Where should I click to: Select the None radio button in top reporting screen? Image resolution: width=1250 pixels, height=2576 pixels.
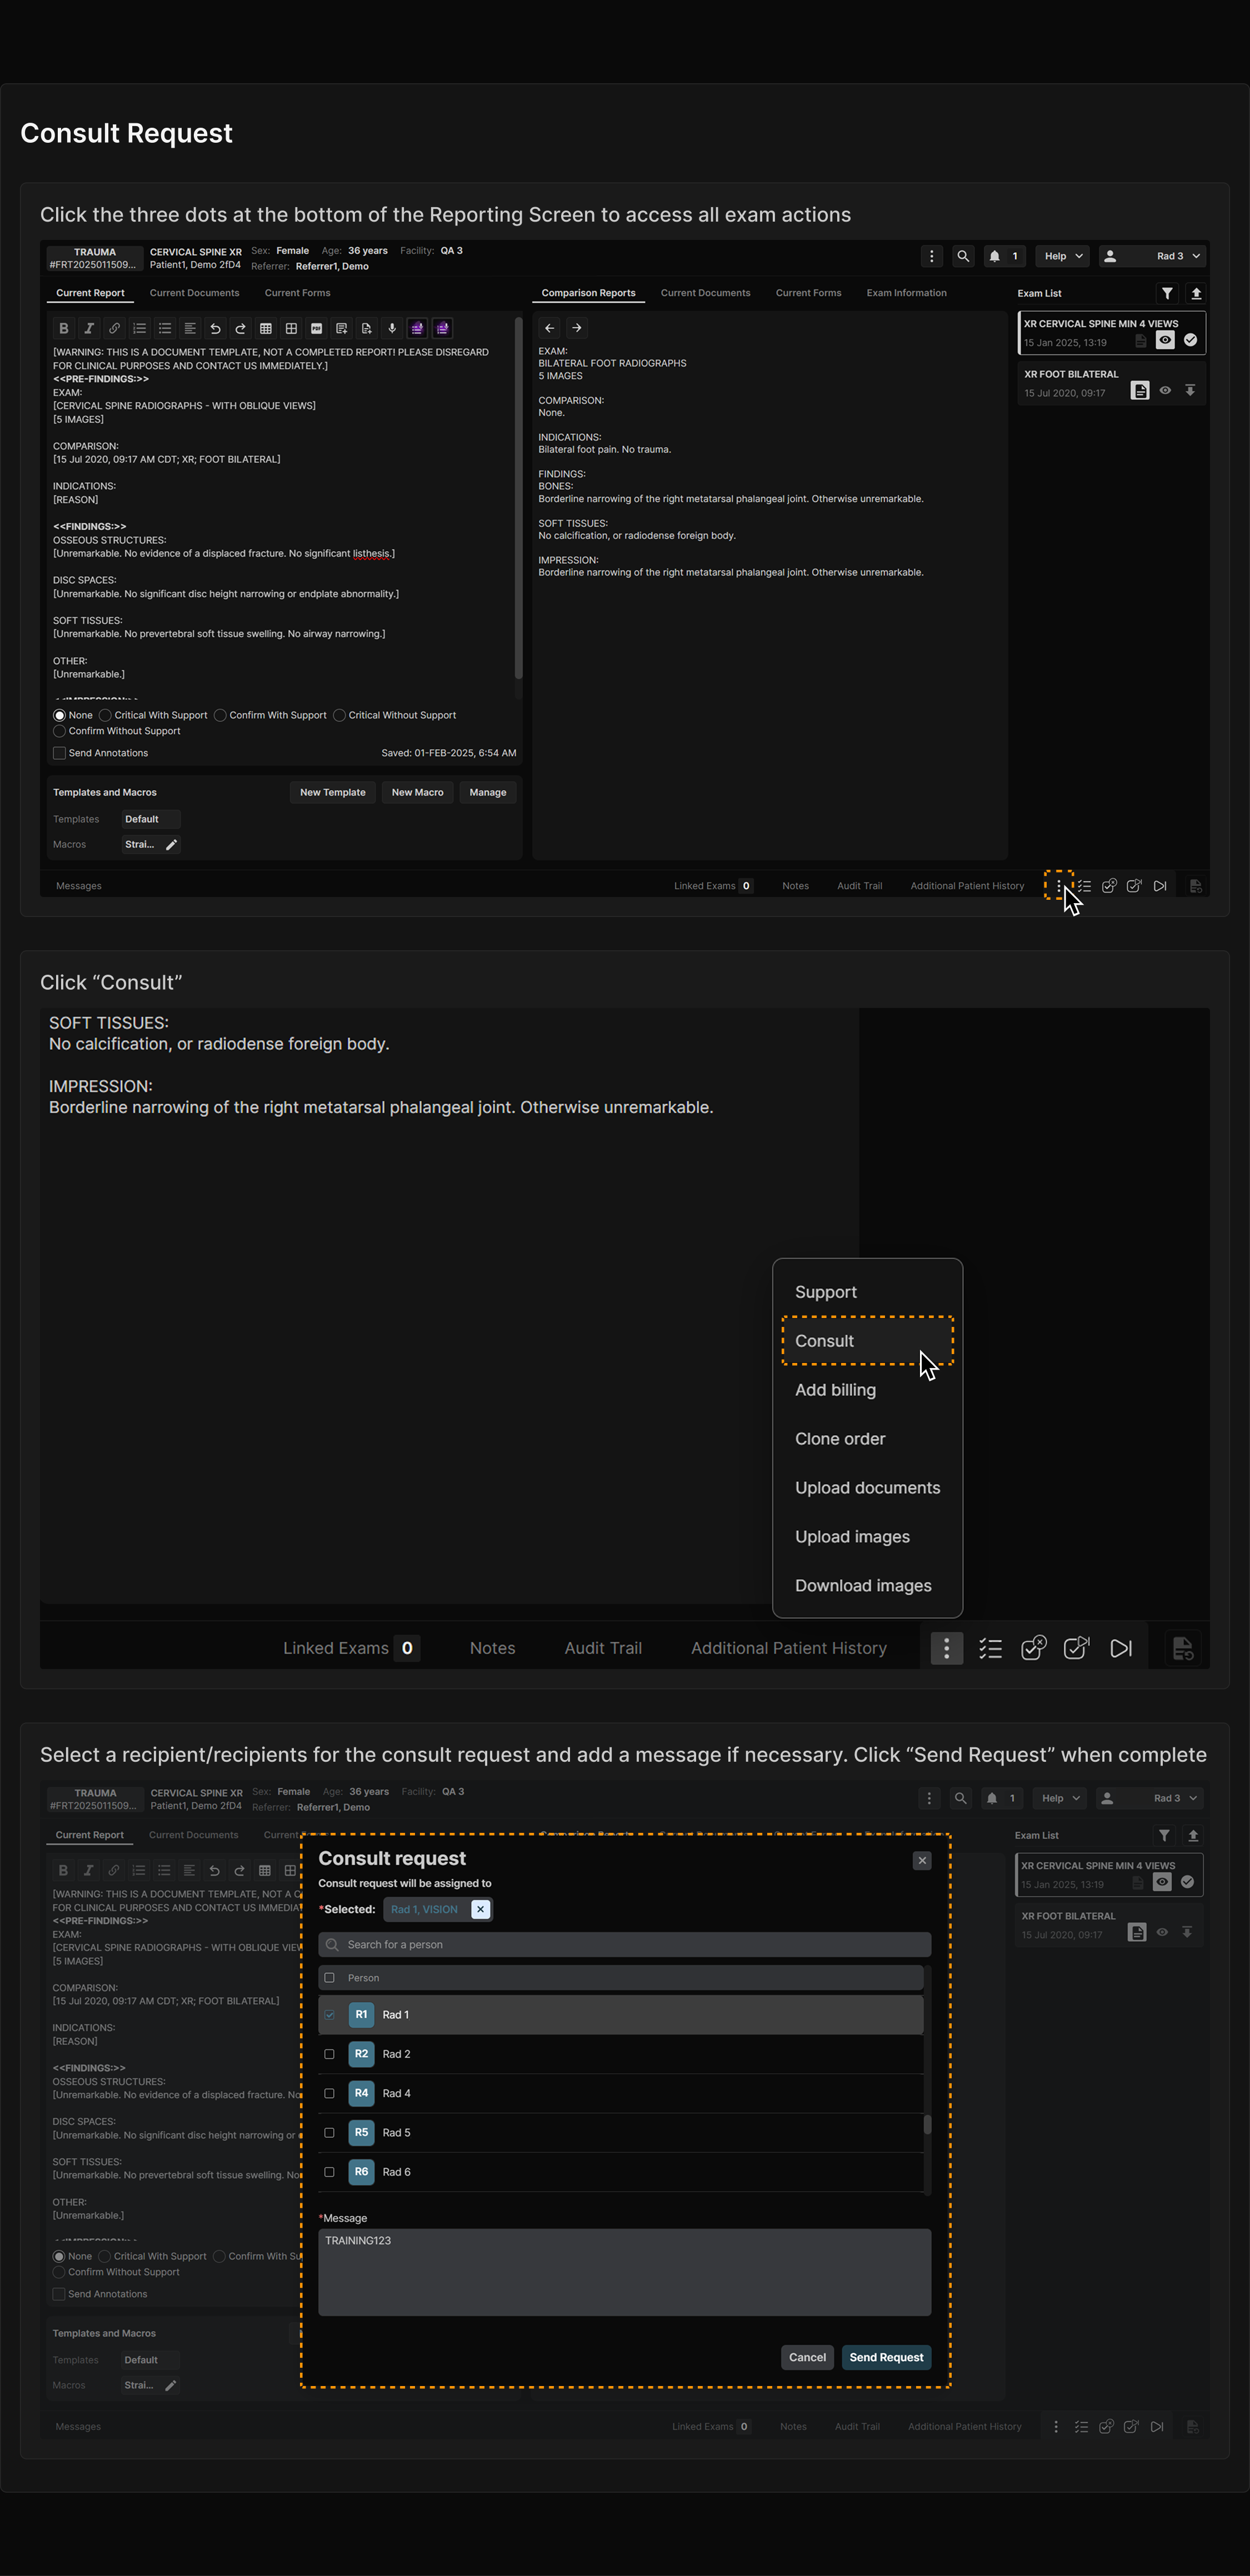(60, 715)
